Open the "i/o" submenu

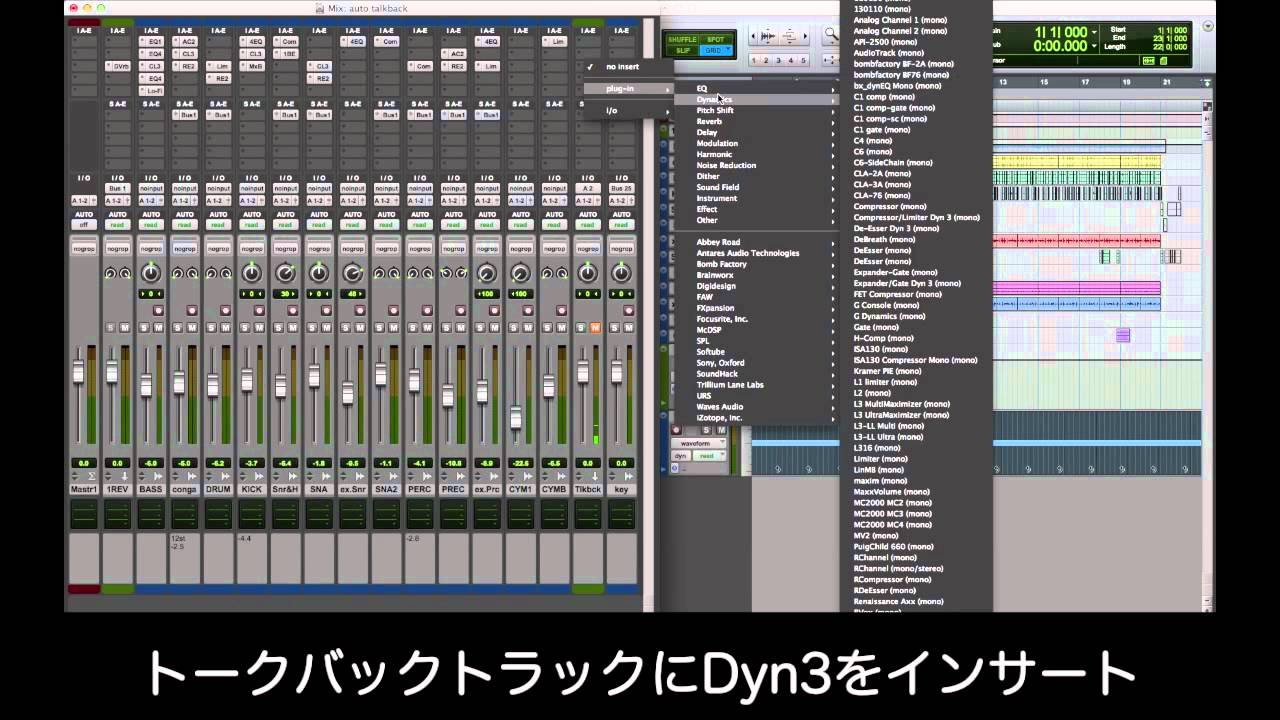(627, 111)
